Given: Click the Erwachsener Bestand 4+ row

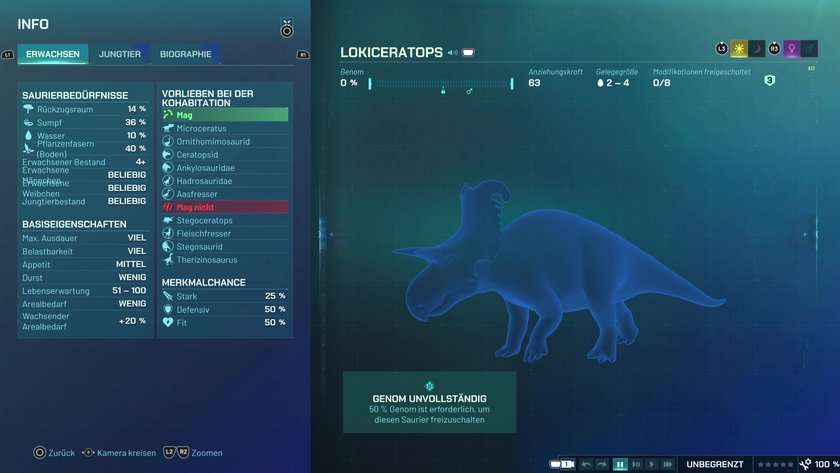Looking at the screenshot, I should [x=84, y=162].
